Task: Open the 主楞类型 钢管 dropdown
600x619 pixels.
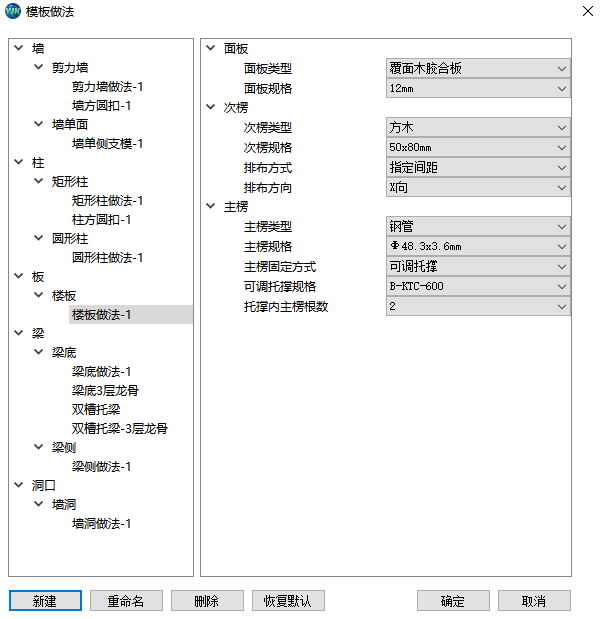Action: coord(478,227)
